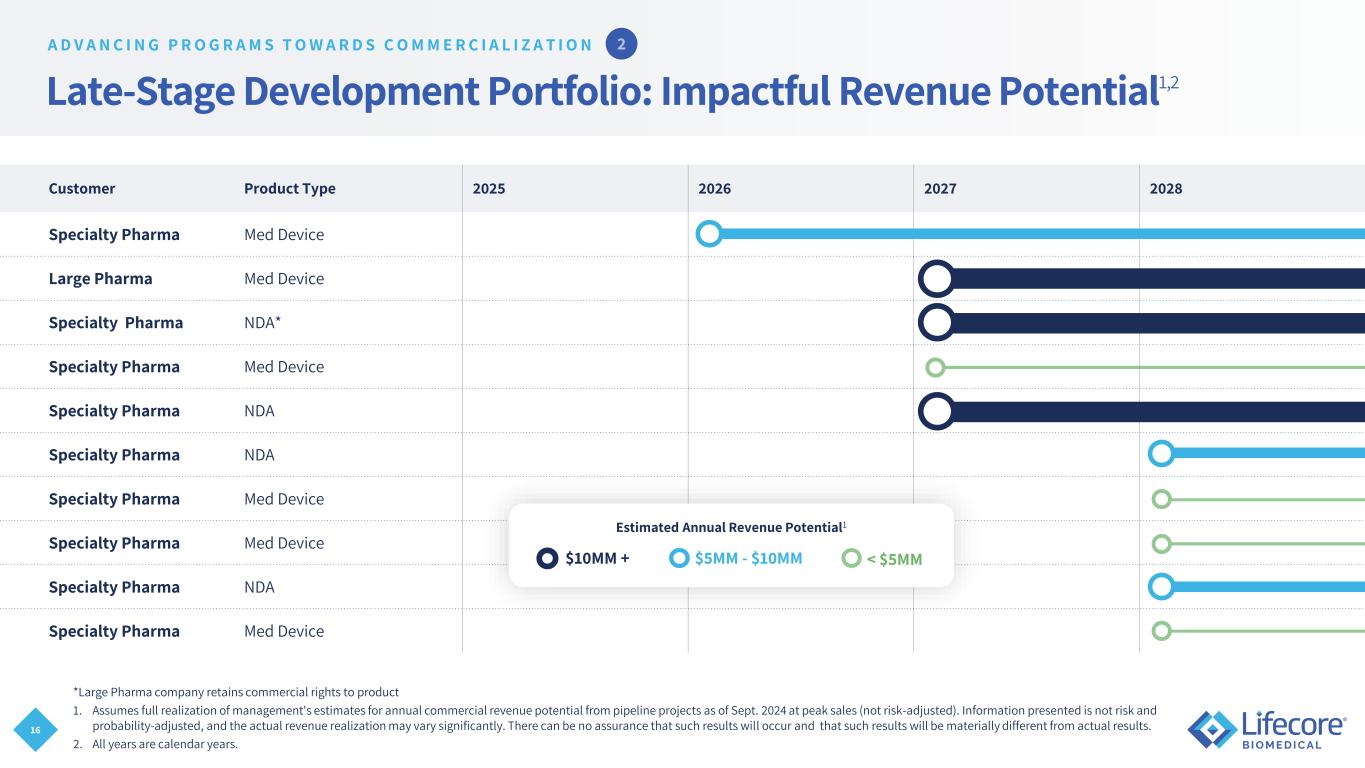Select the Customer column header
The height and width of the screenshot is (768, 1365).
tap(82, 188)
